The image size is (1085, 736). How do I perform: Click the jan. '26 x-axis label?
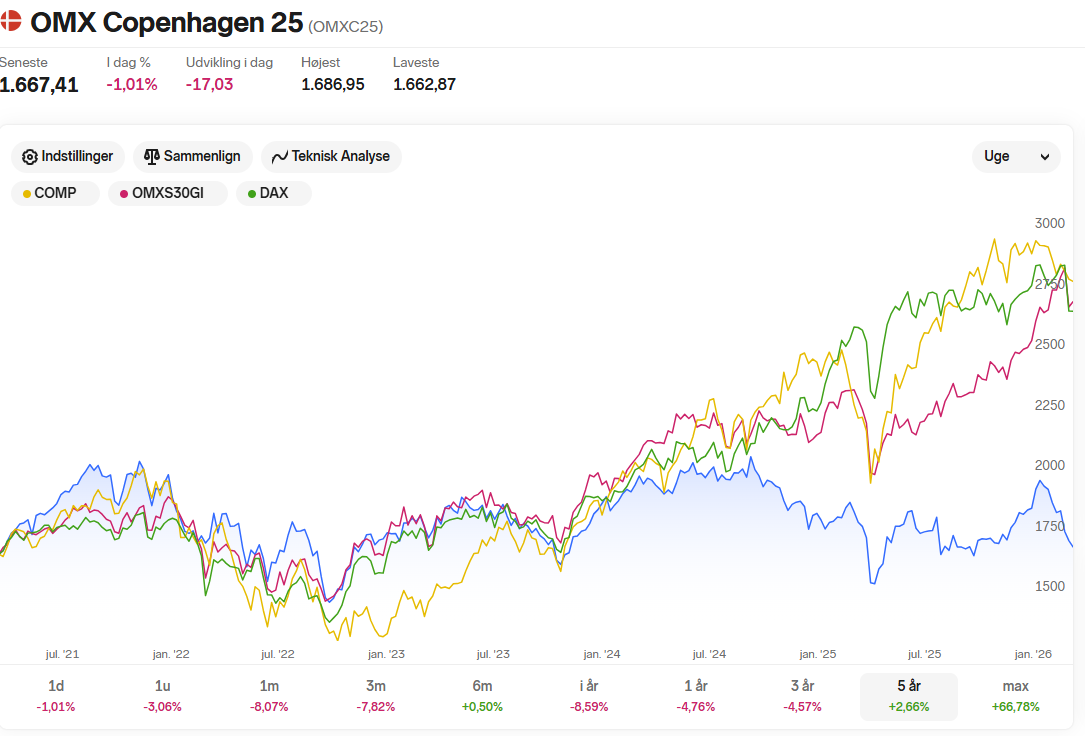click(1032, 654)
